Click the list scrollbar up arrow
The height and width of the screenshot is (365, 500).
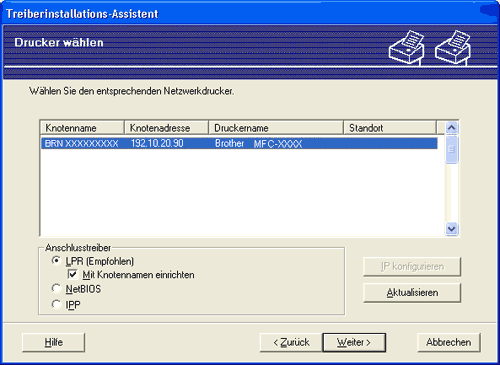(x=452, y=128)
